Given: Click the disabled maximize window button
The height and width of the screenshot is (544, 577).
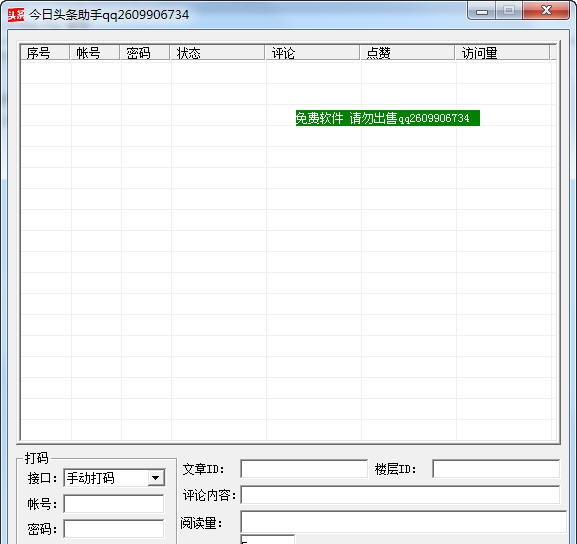Looking at the screenshot, I should click(x=509, y=11).
